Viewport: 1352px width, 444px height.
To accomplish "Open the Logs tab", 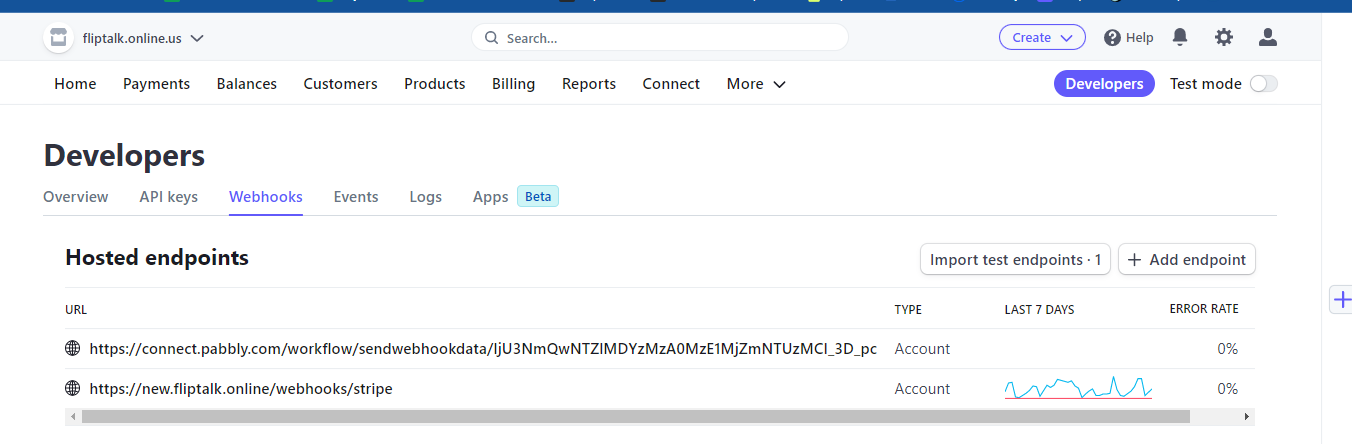I will tap(425, 197).
